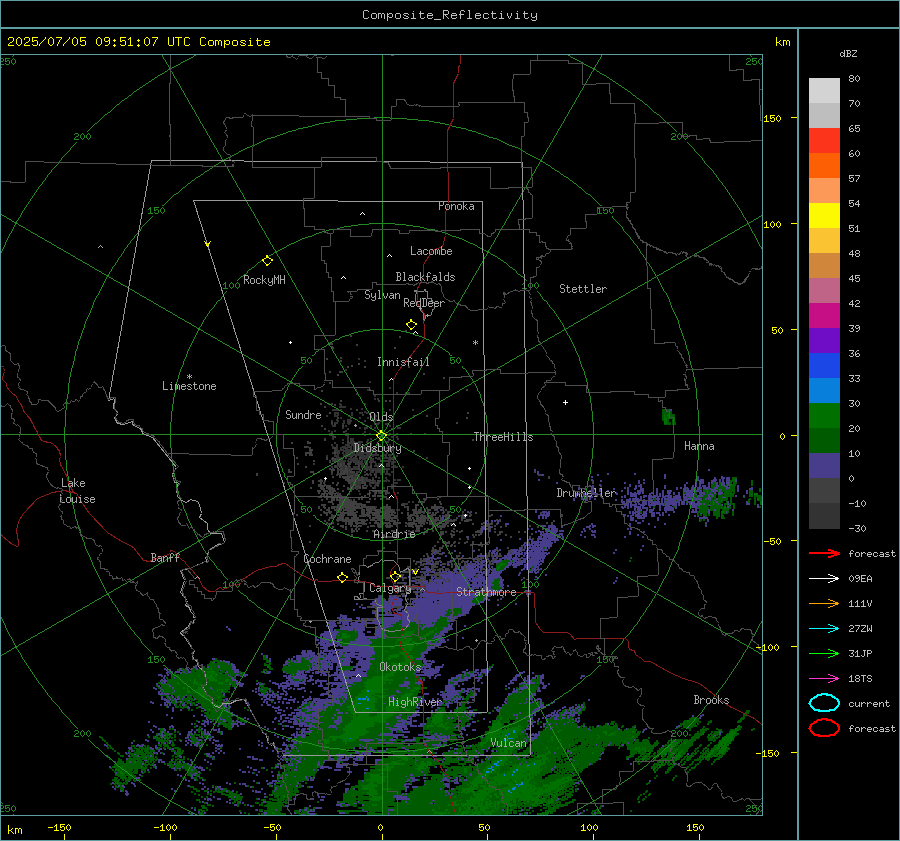900x841 pixels.
Task: Click the white plus marker east of ThreeHills
Action: click(565, 402)
